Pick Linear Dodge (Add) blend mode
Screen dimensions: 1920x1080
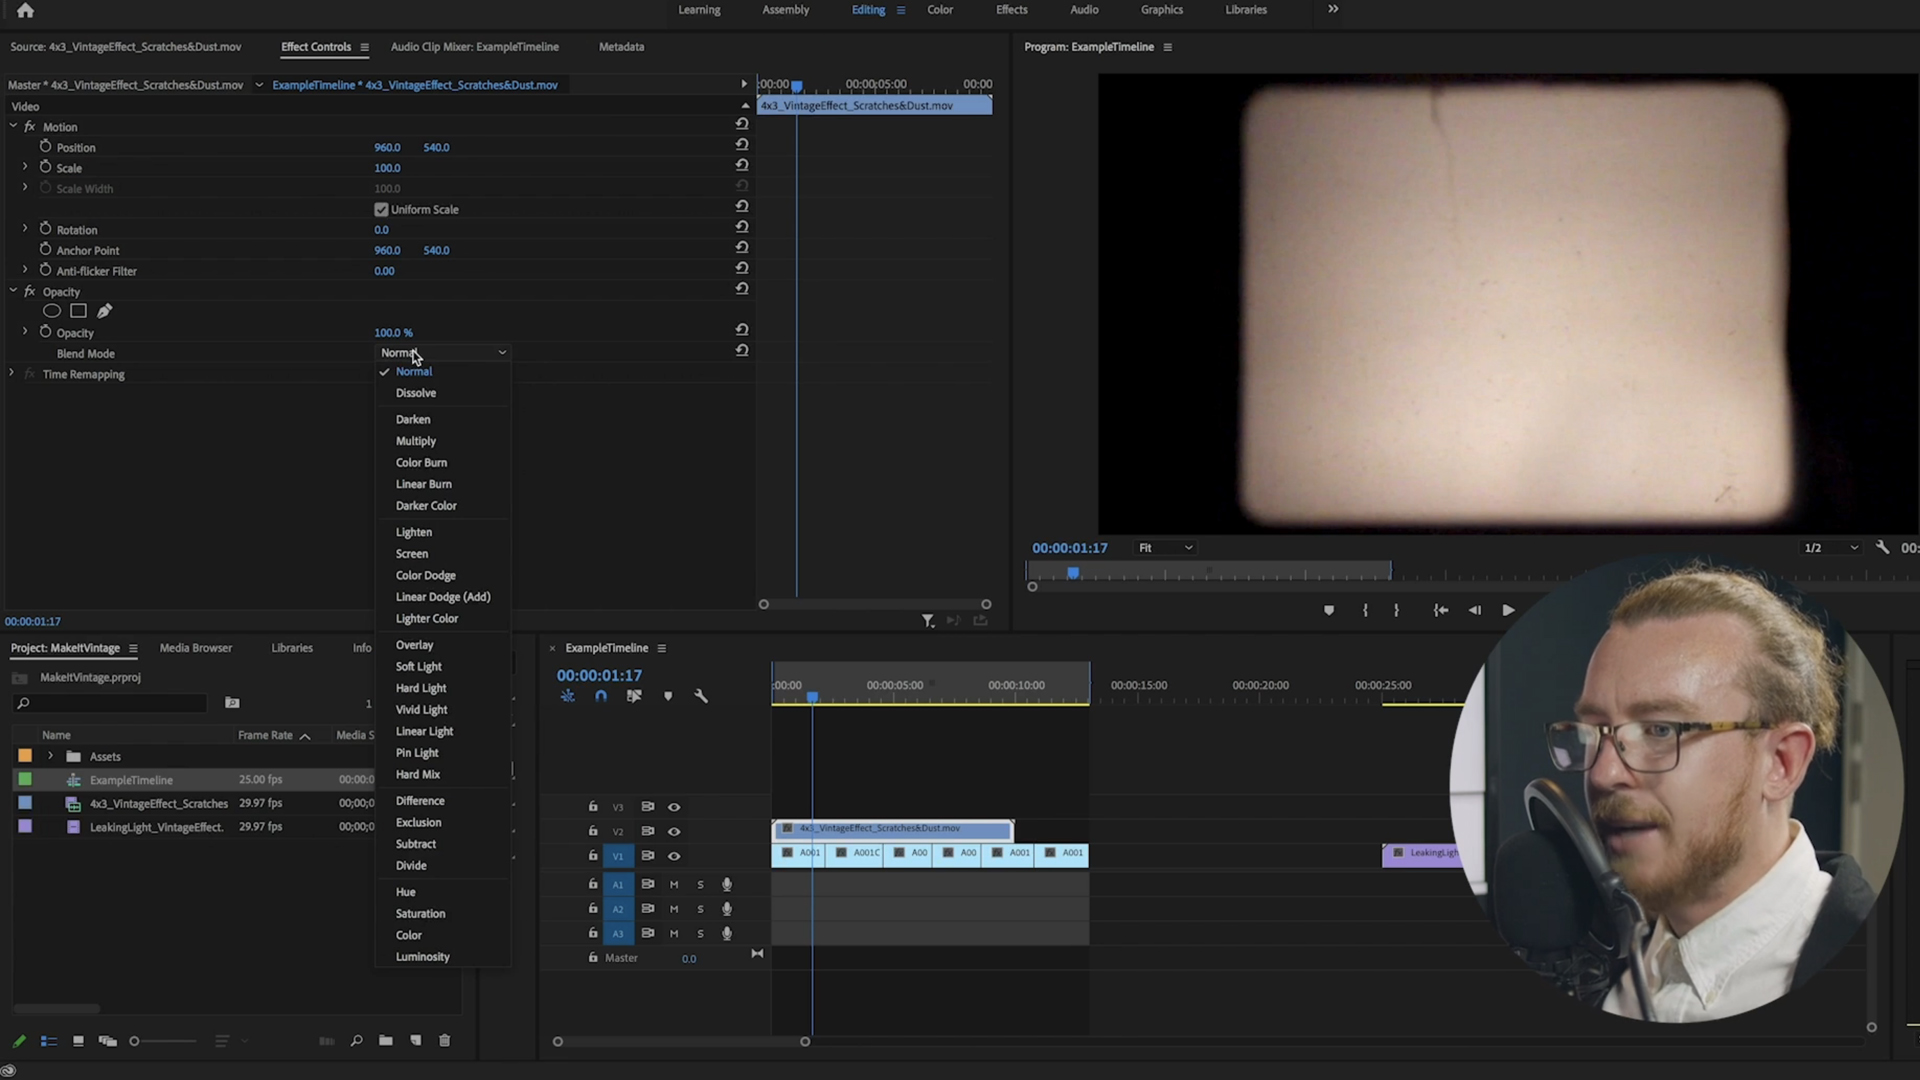pyautogui.click(x=443, y=597)
